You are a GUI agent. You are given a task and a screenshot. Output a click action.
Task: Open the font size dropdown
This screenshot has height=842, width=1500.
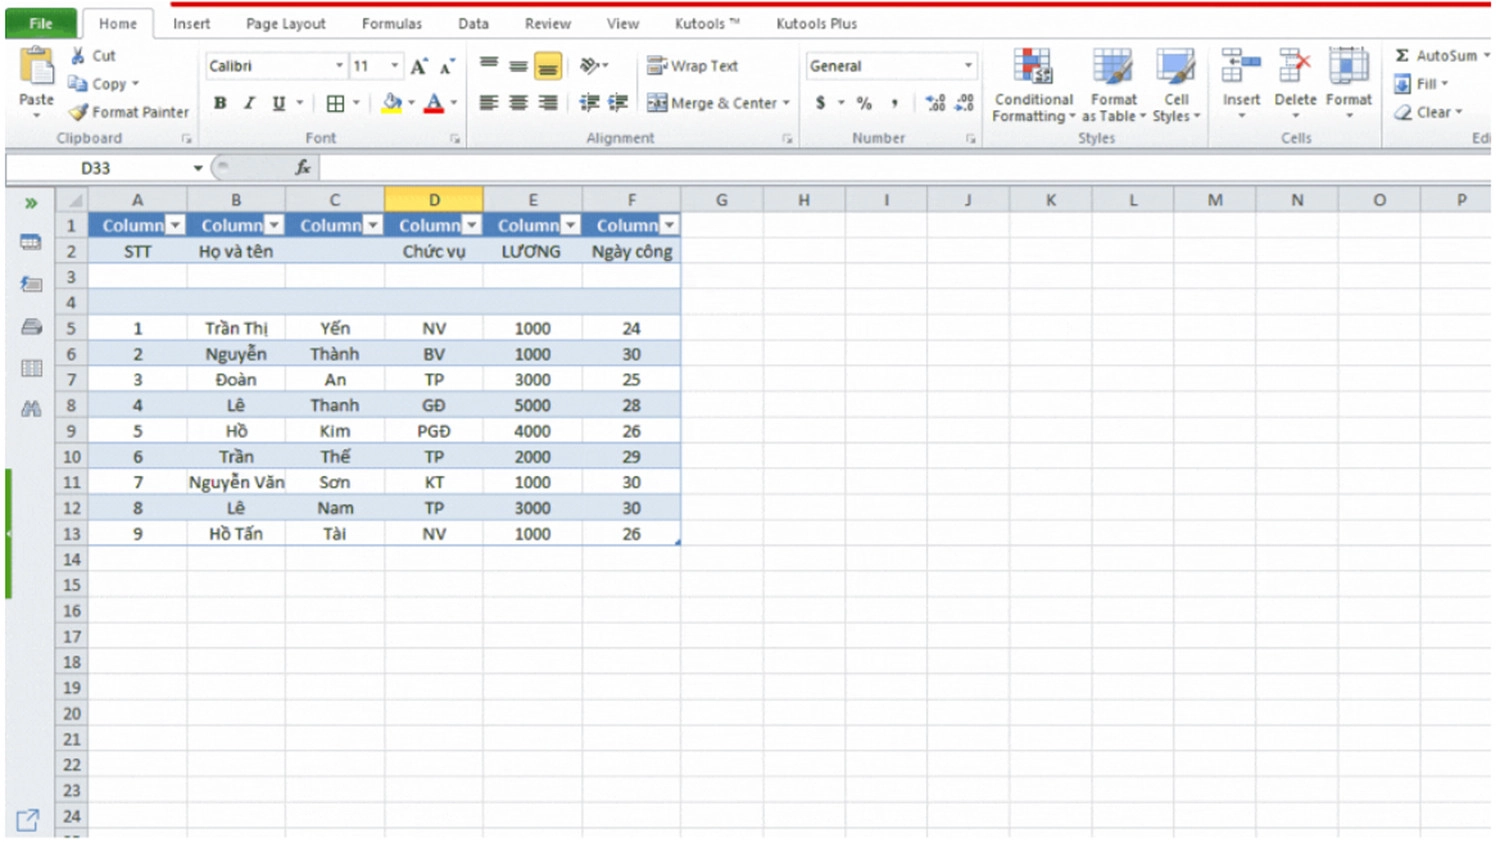pyautogui.click(x=395, y=66)
